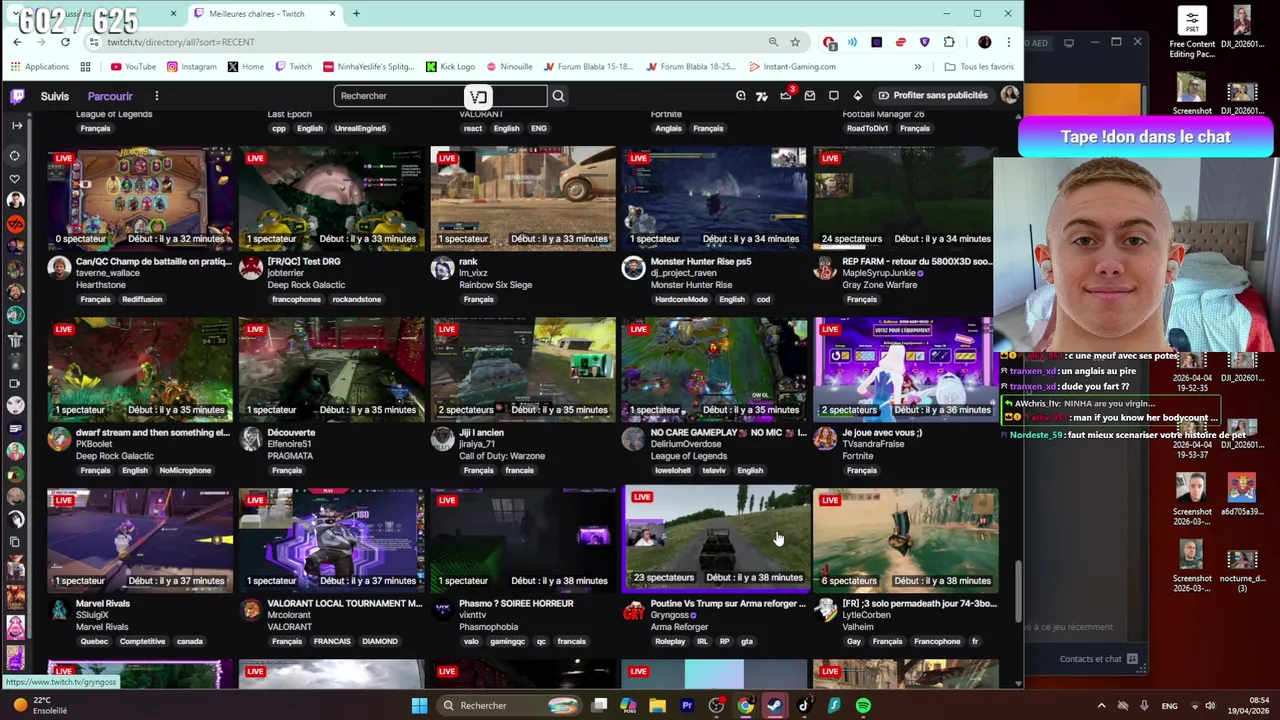The height and width of the screenshot is (720, 1280).
Task: Click the taskbar Rechercher search field
Action: click(x=510, y=706)
